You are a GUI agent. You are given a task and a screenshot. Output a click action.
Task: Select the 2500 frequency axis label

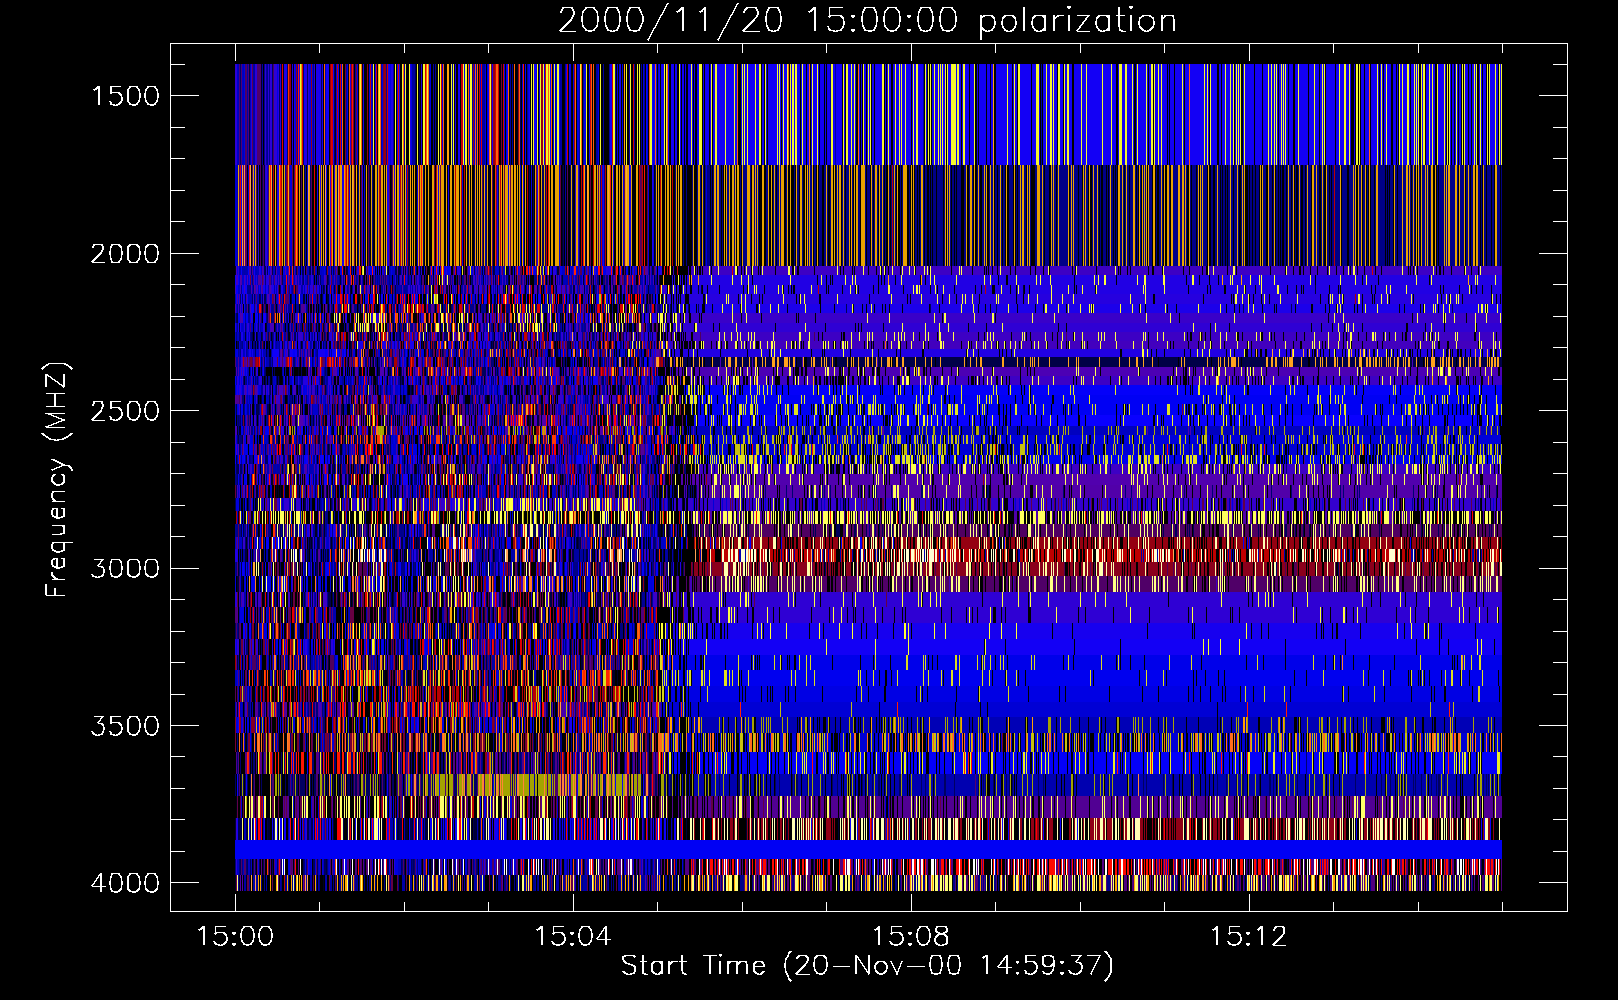click(125, 411)
